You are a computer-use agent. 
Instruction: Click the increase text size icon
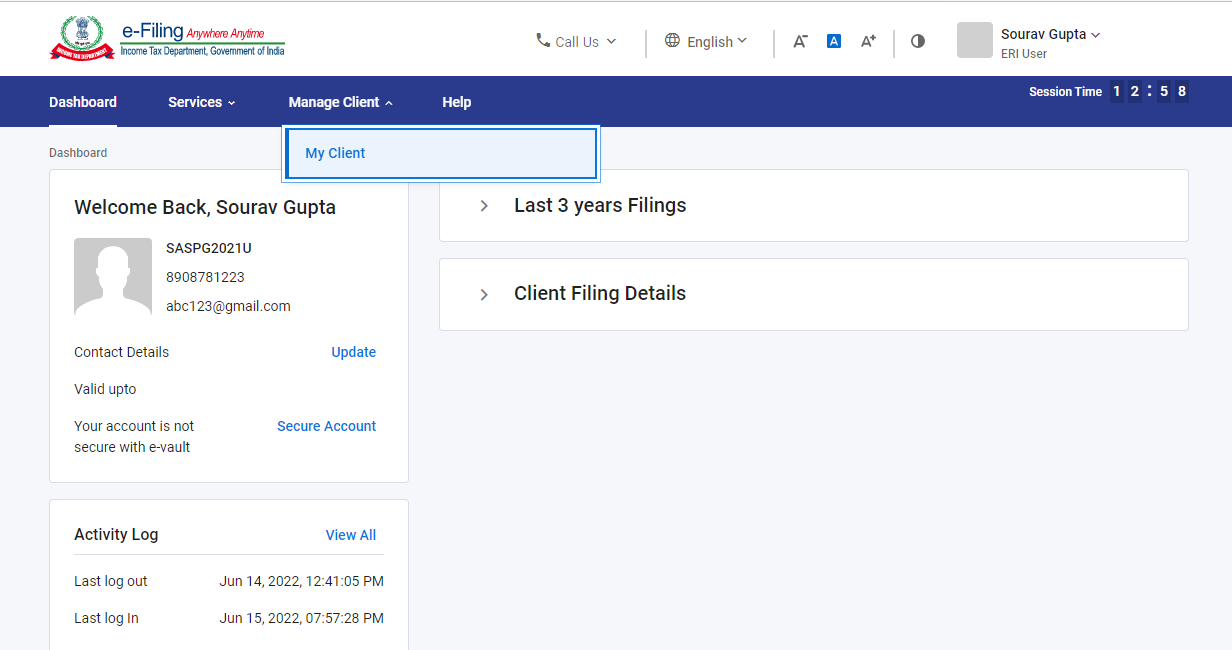(x=867, y=41)
